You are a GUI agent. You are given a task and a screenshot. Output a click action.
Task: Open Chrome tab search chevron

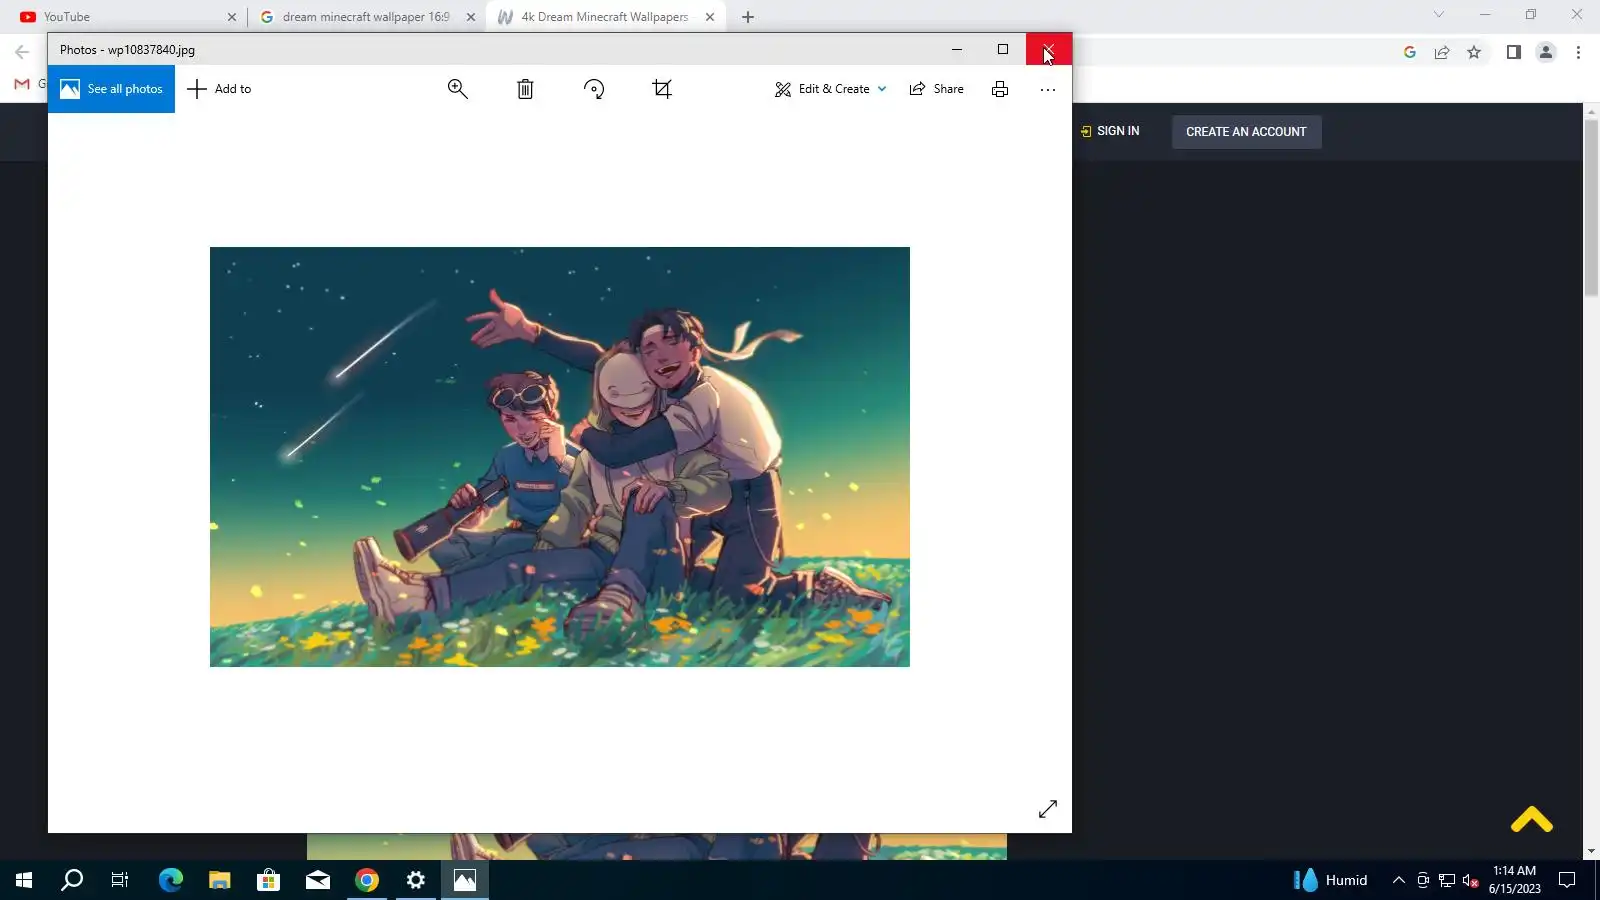[x=1439, y=15]
